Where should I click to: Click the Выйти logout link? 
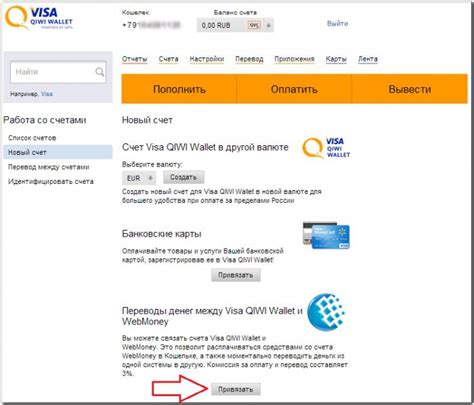point(337,23)
